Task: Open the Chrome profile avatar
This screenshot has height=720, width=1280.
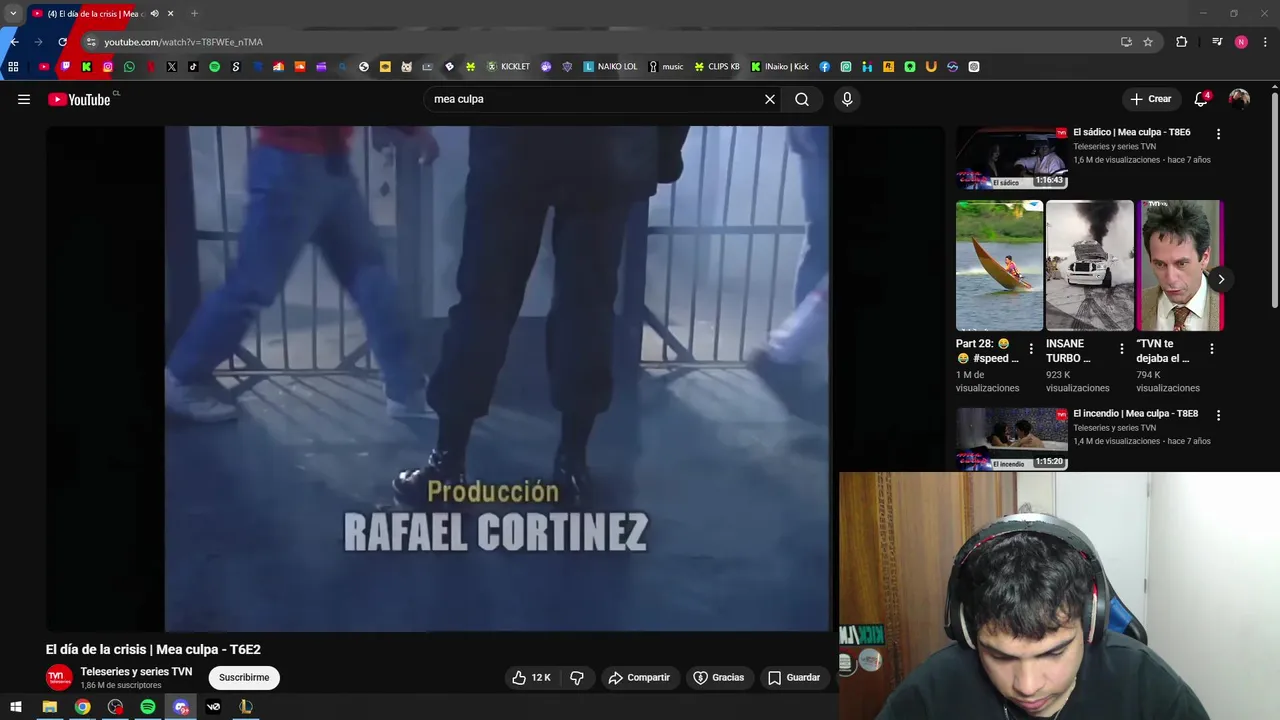Action: pyautogui.click(x=1241, y=42)
